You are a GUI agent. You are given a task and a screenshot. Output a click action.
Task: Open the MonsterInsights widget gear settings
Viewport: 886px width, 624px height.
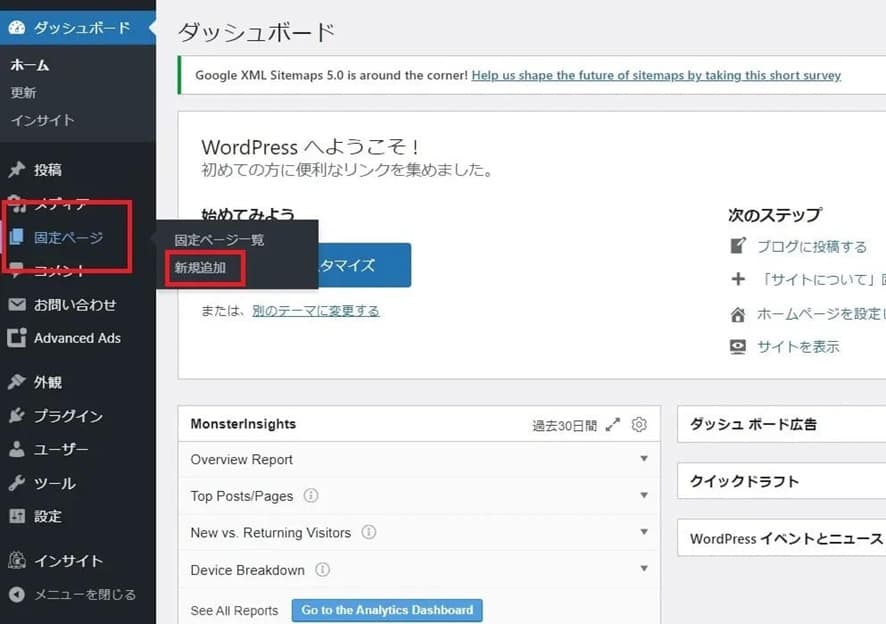coord(639,424)
